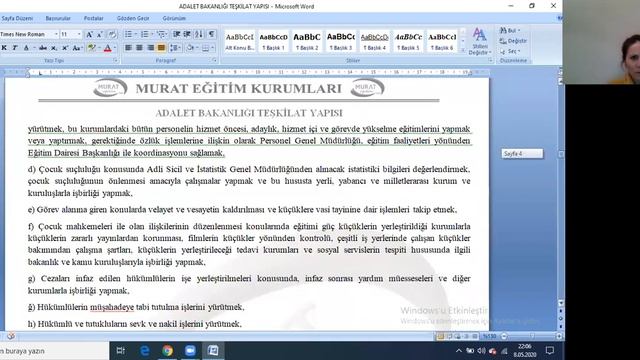Screen dimensions: 640x360
Task: Open the change case Aa dropdown
Action: 77,48
